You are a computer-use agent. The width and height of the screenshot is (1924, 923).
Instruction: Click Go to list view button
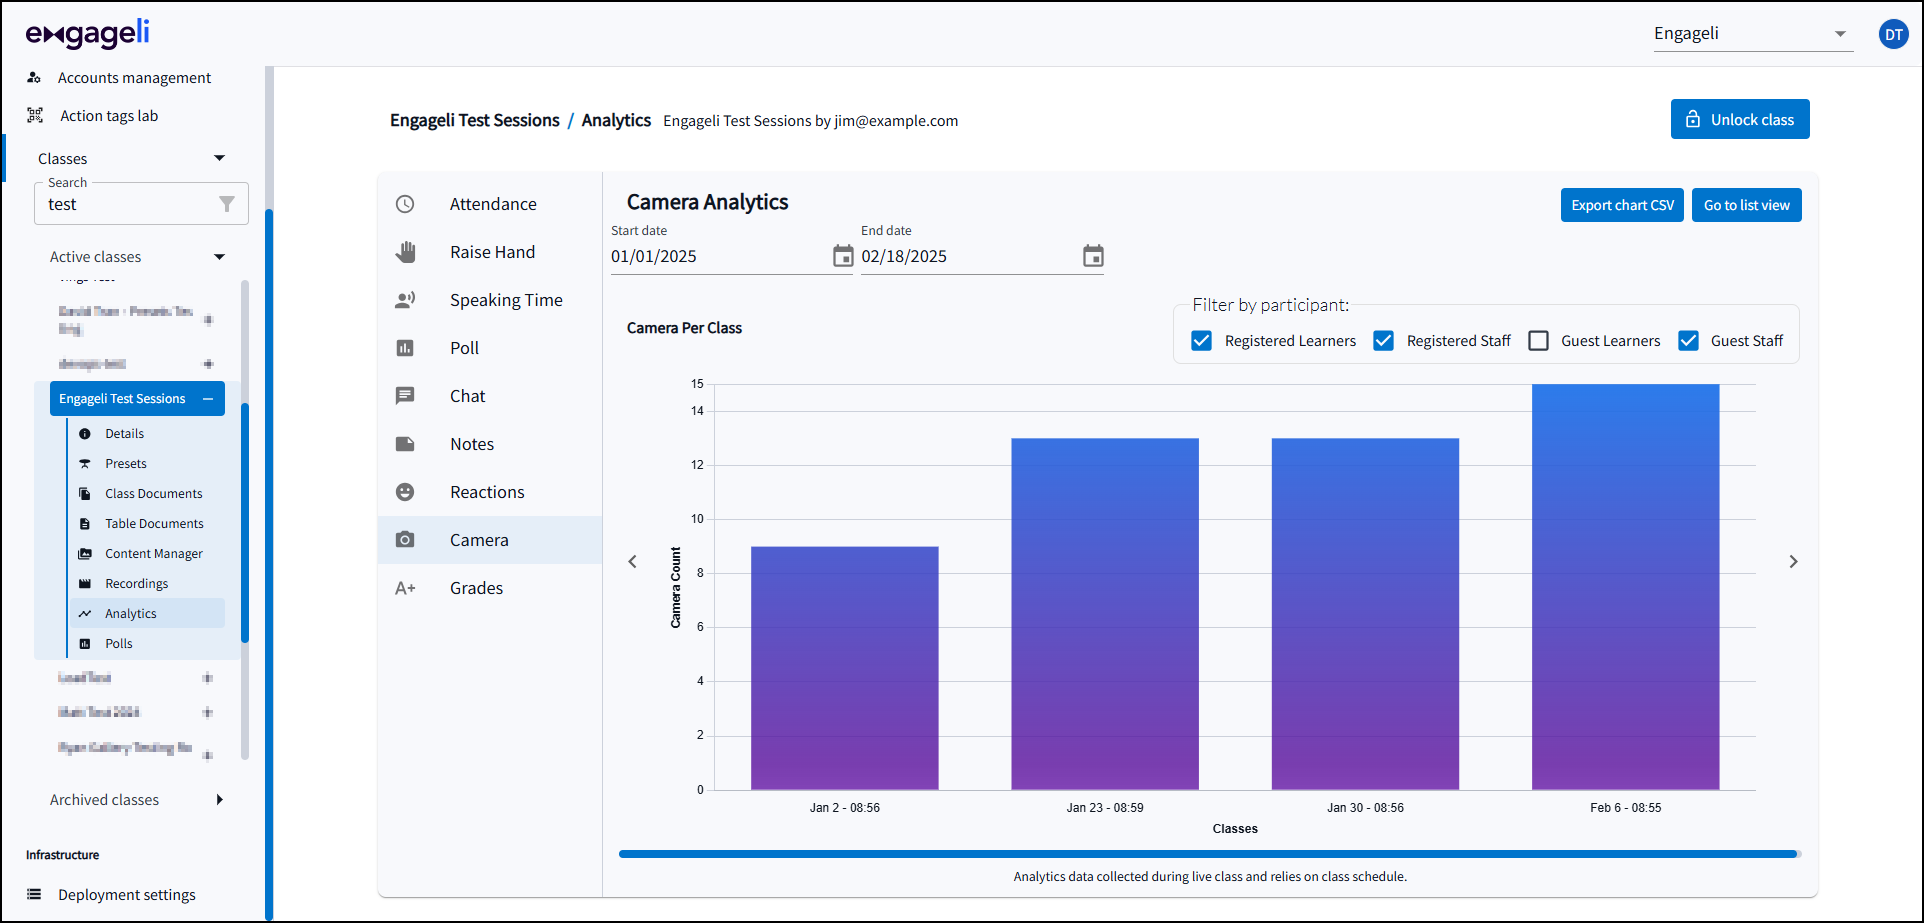[x=1746, y=205]
